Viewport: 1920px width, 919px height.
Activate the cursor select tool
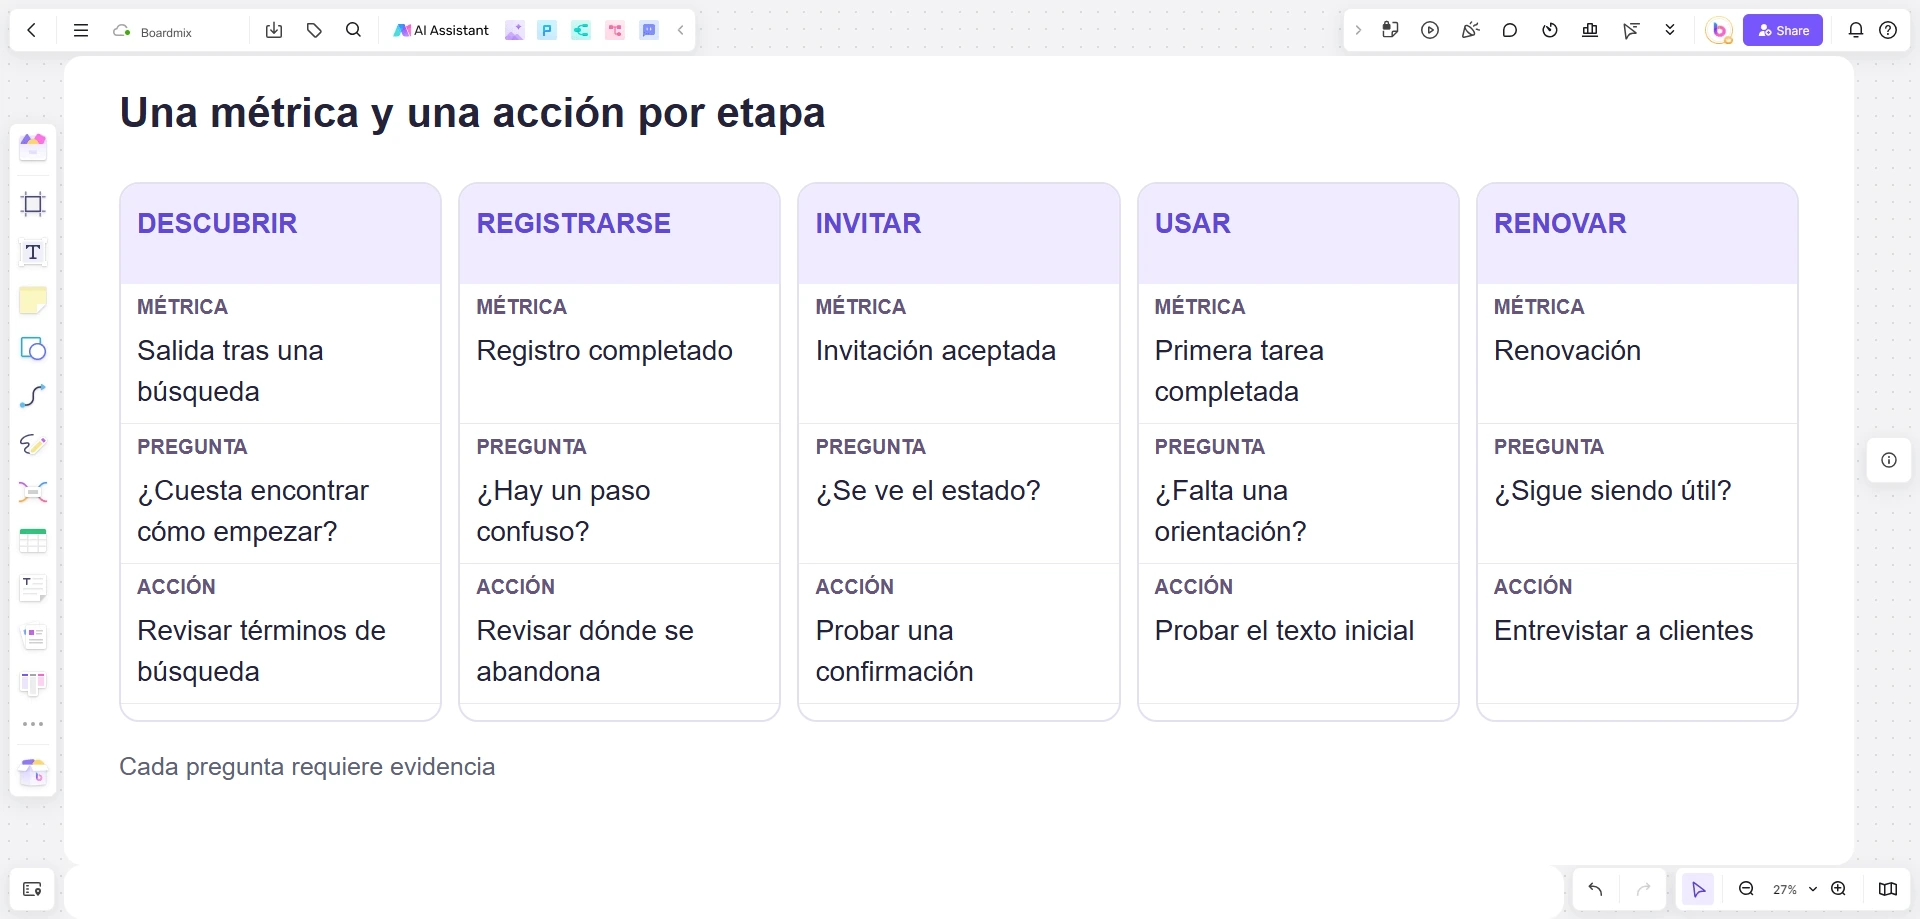1698,889
